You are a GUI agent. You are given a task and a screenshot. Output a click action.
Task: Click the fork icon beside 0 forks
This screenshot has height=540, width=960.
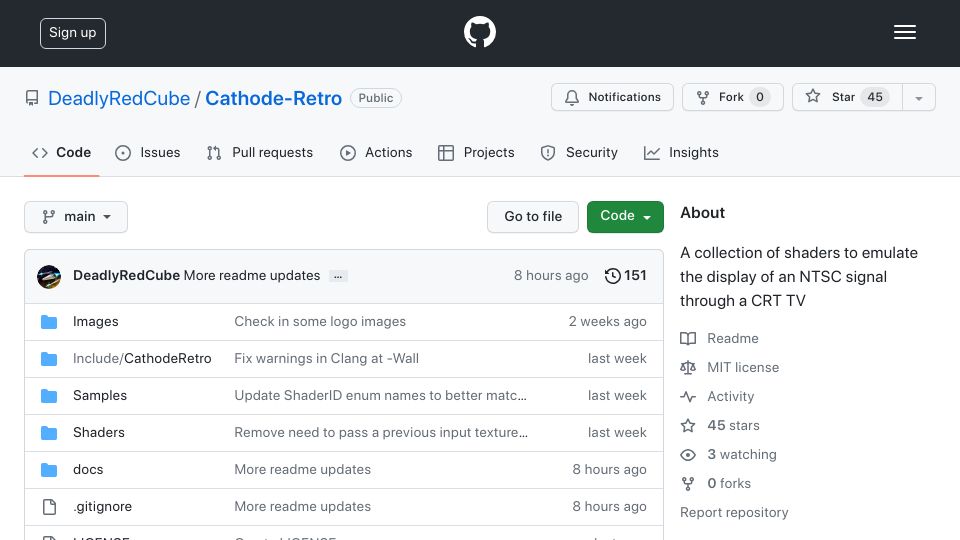[x=688, y=484]
